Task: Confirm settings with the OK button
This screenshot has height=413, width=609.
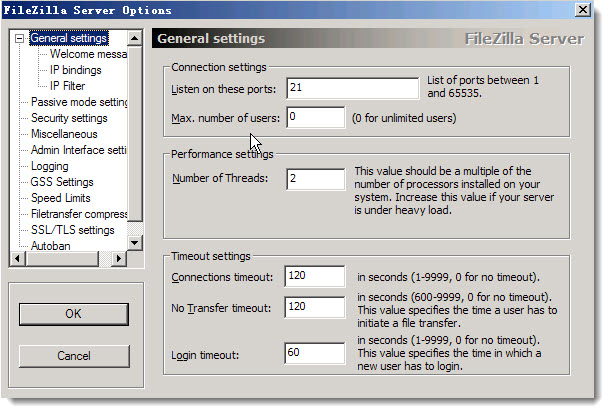Action: coord(74,314)
